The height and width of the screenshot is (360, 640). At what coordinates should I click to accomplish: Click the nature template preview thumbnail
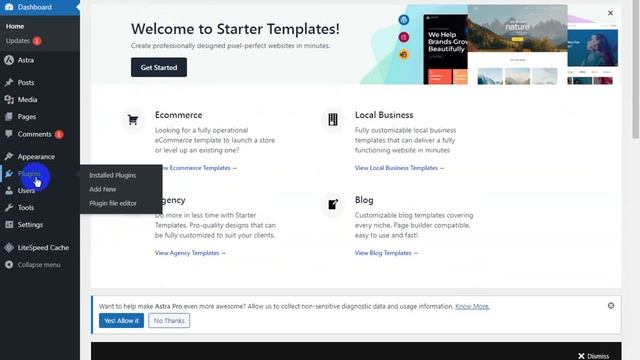pos(517,45)
